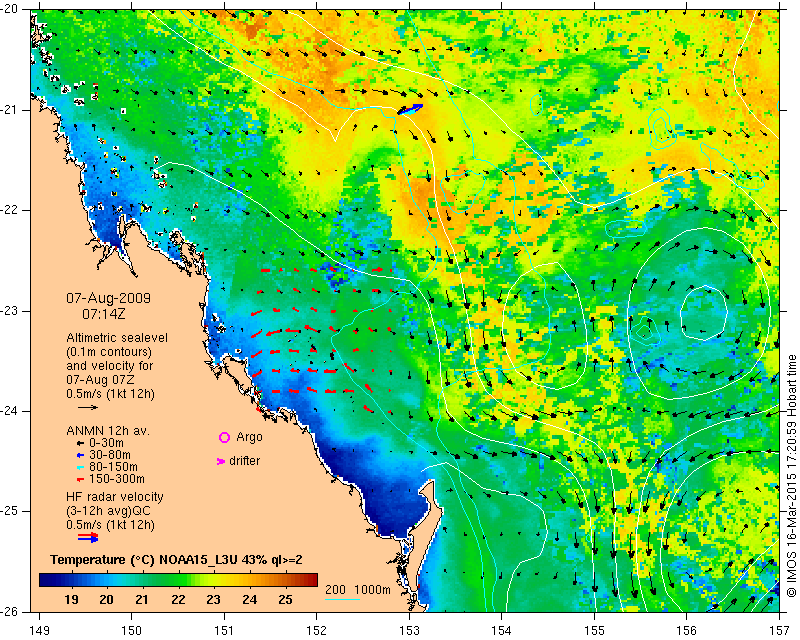Click the cyan 200m isobath legend line

pos(342,599)
